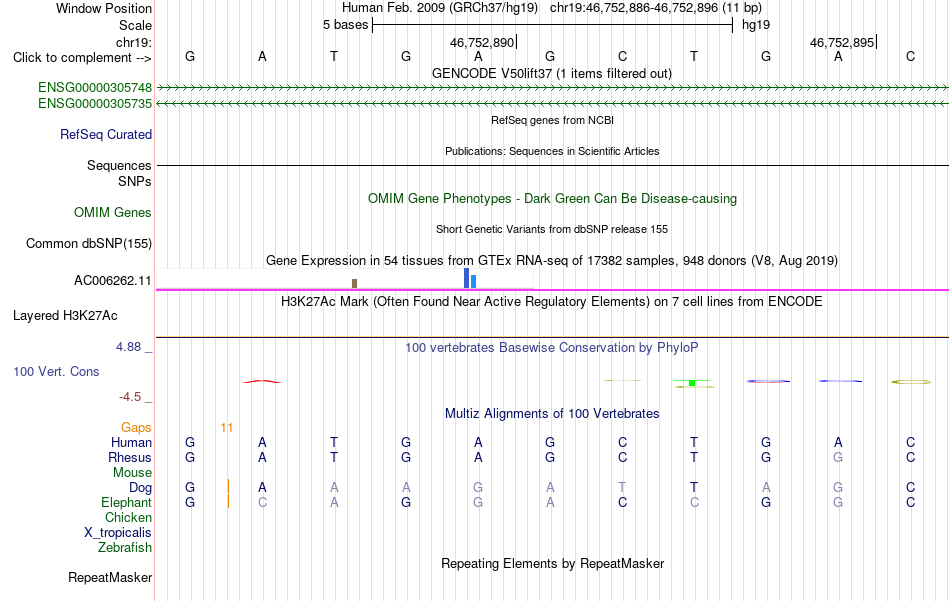Click coordinate marker 46,752,890
The image size is (950, 601).
tap(482, 42)
